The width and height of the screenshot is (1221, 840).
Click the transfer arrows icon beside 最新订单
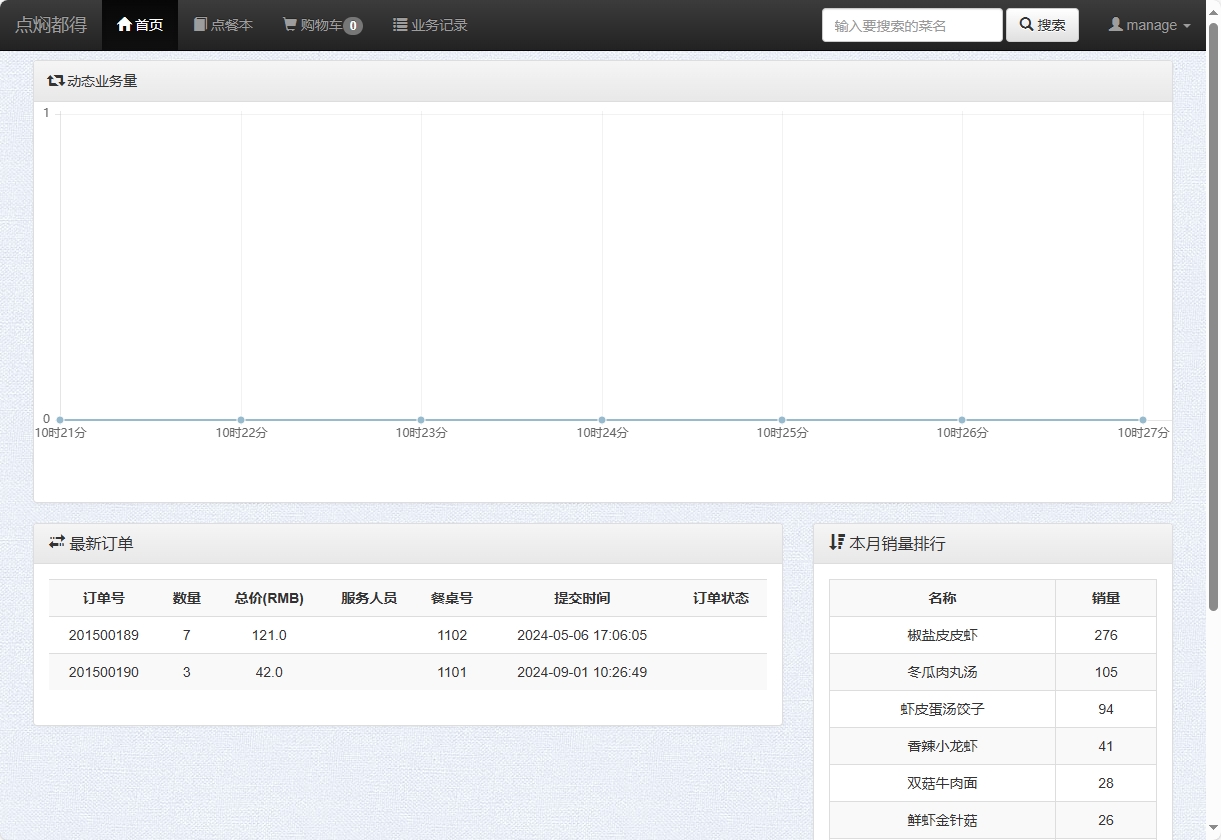pos(57,543)
